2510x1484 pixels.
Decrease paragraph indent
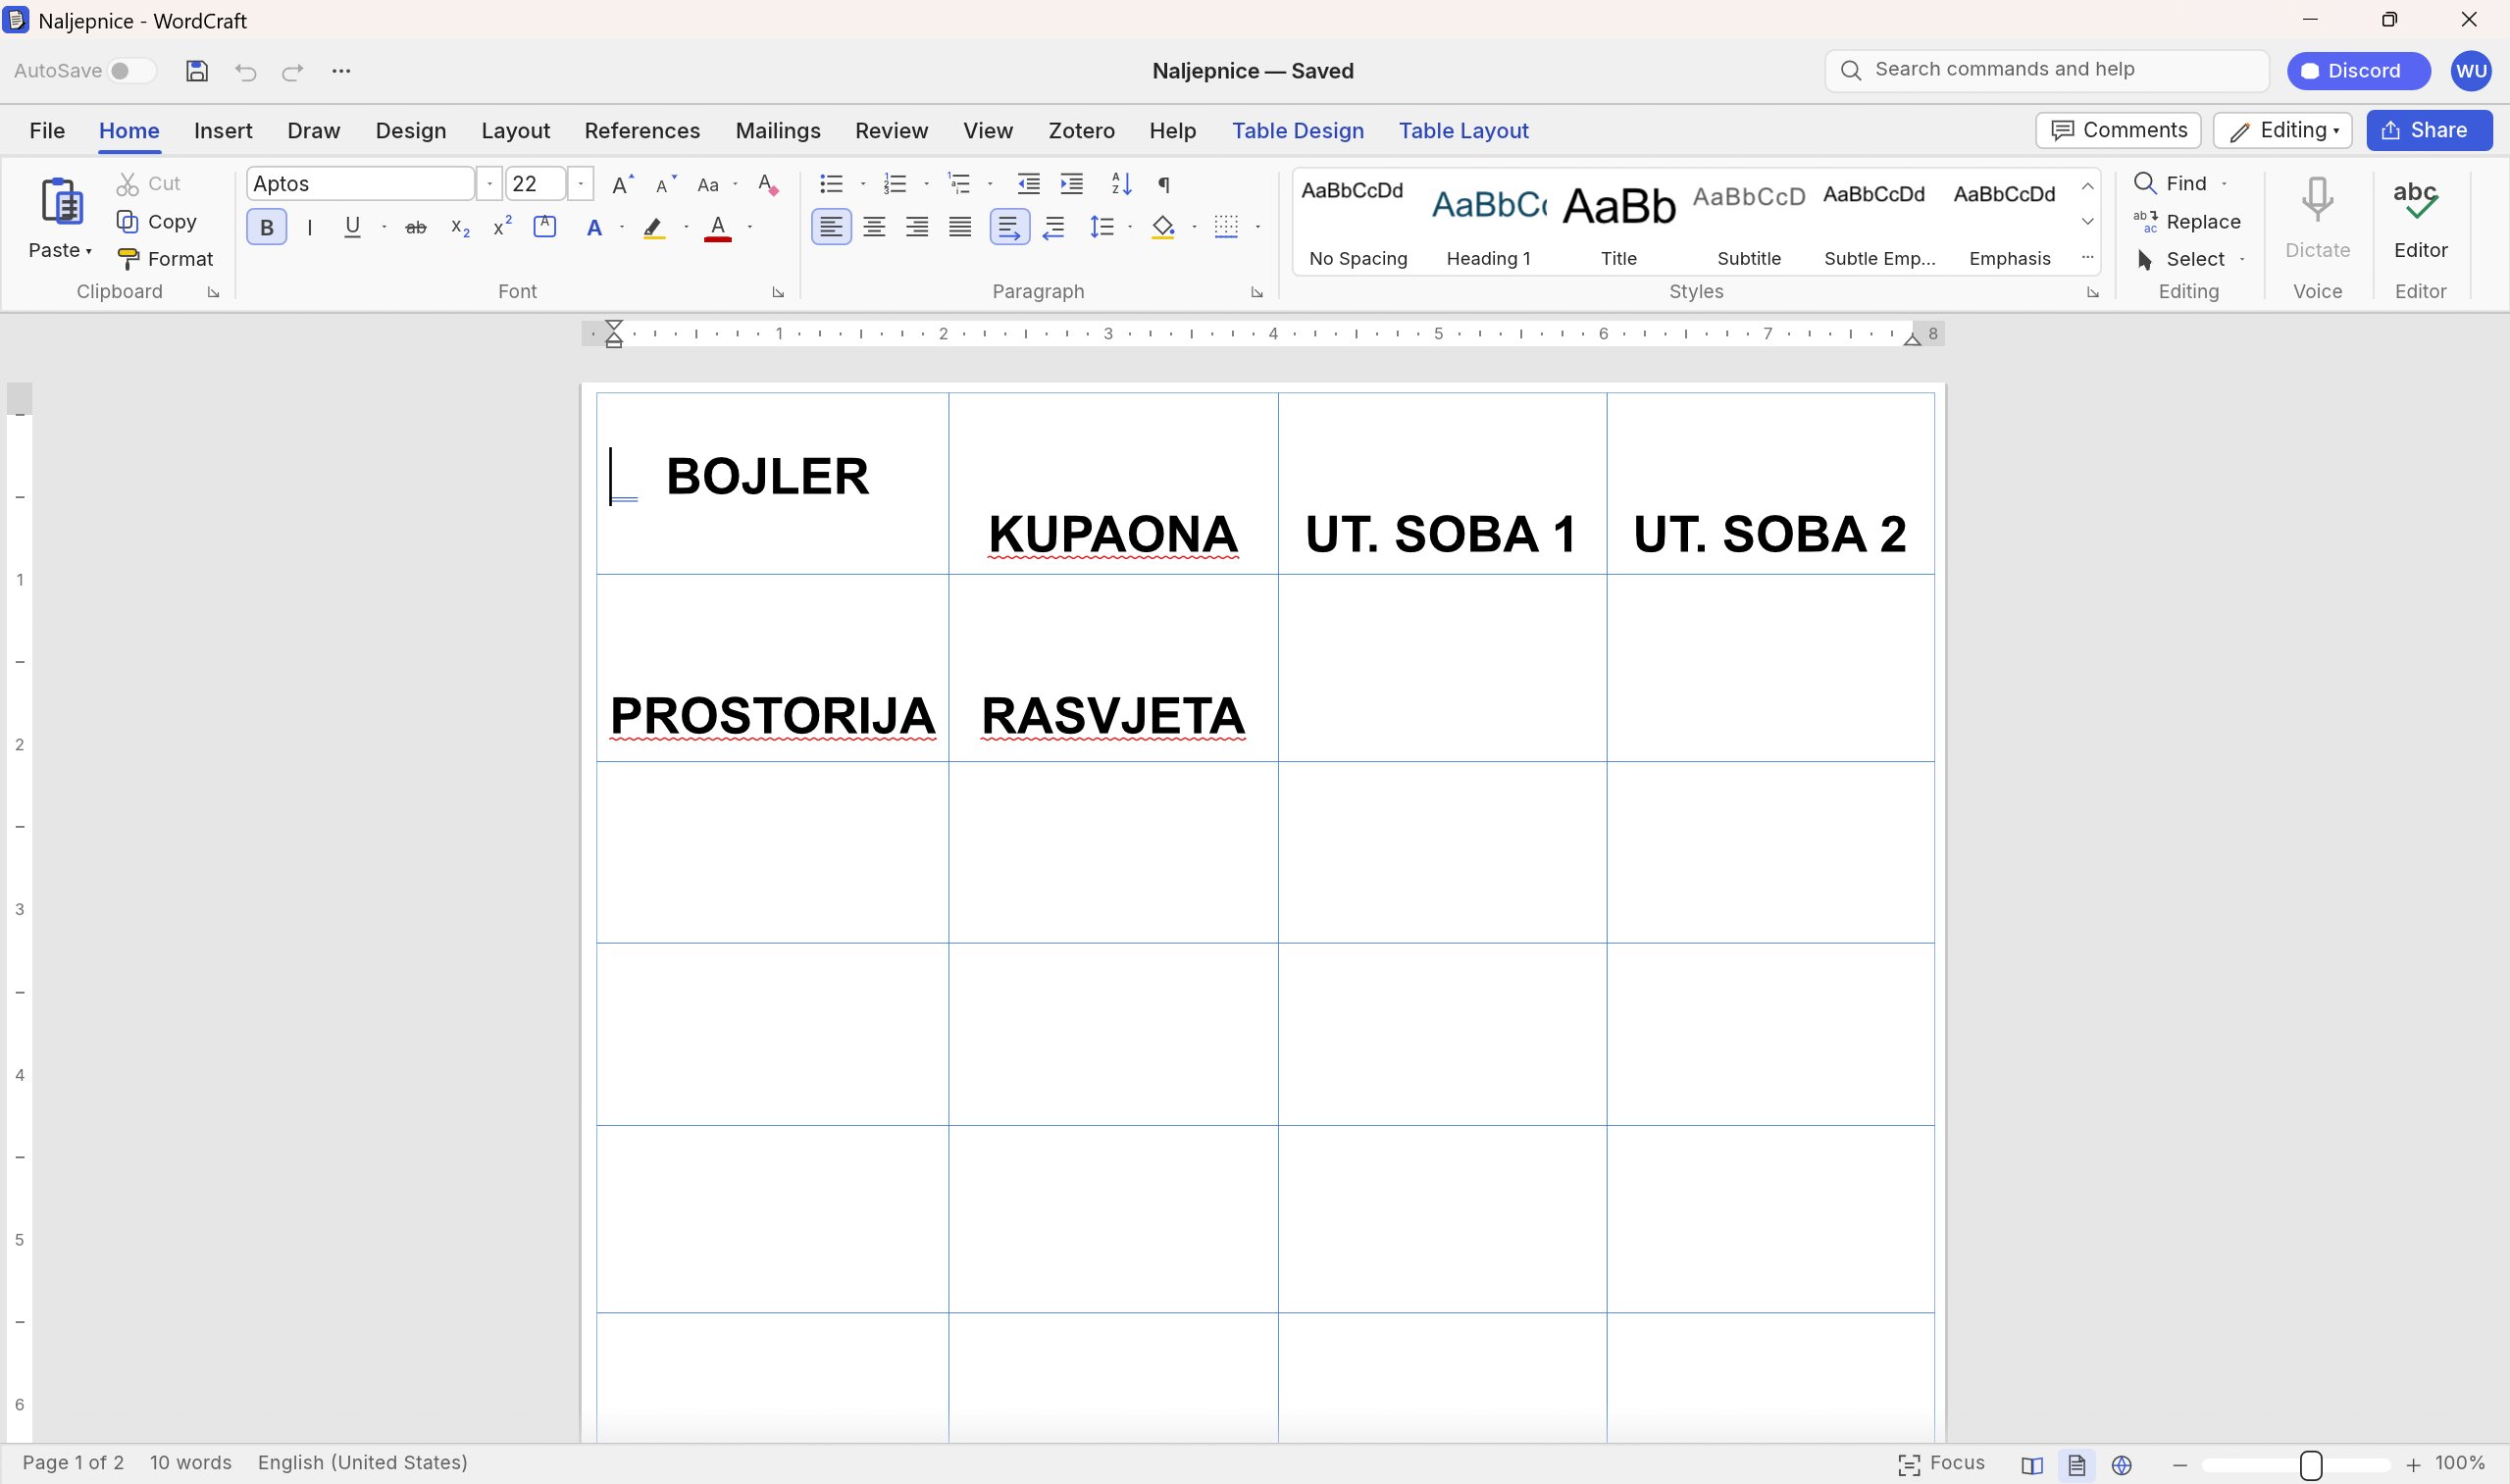1029,184
